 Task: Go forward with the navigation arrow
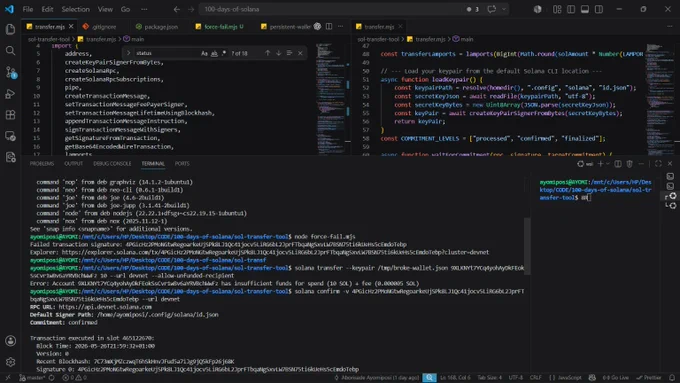tap(191, 9)
